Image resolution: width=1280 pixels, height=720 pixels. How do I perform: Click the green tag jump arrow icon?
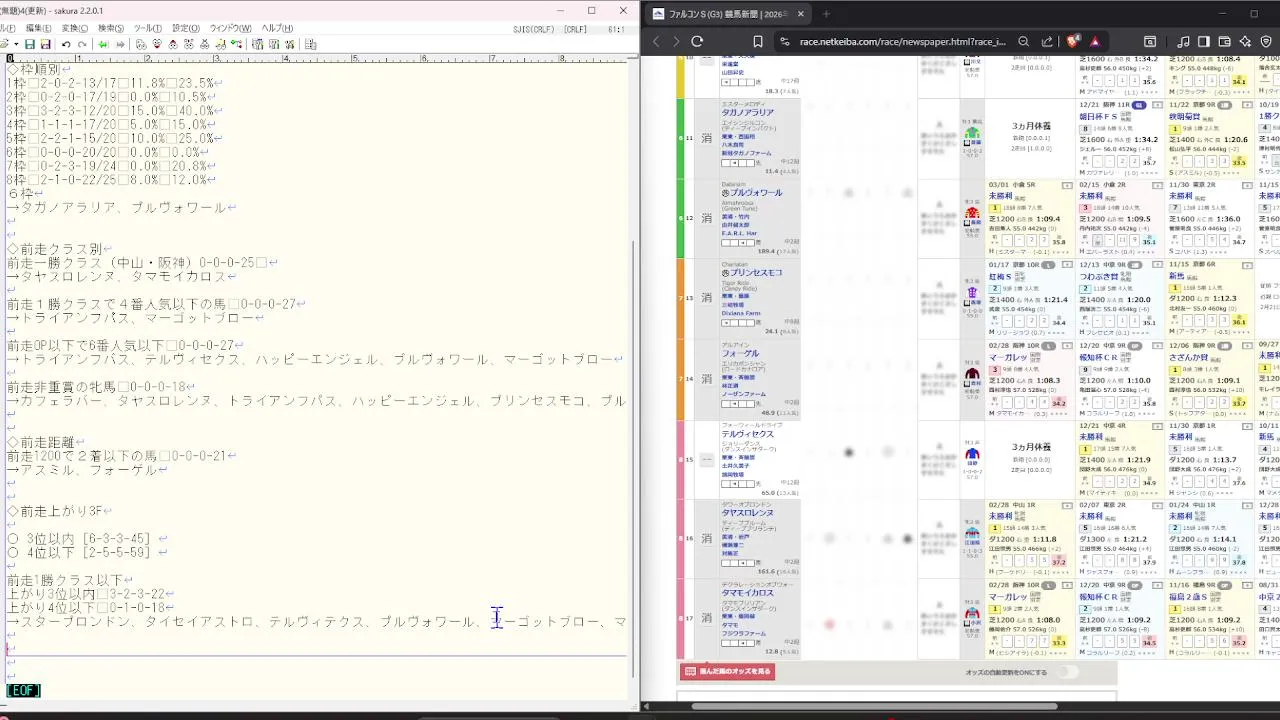103,44
